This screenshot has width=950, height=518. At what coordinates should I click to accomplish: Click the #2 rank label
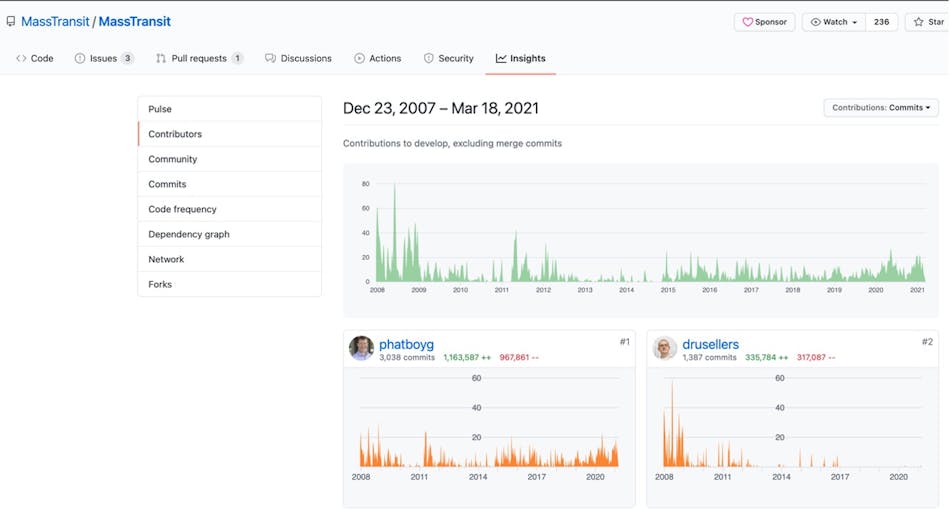927,342
